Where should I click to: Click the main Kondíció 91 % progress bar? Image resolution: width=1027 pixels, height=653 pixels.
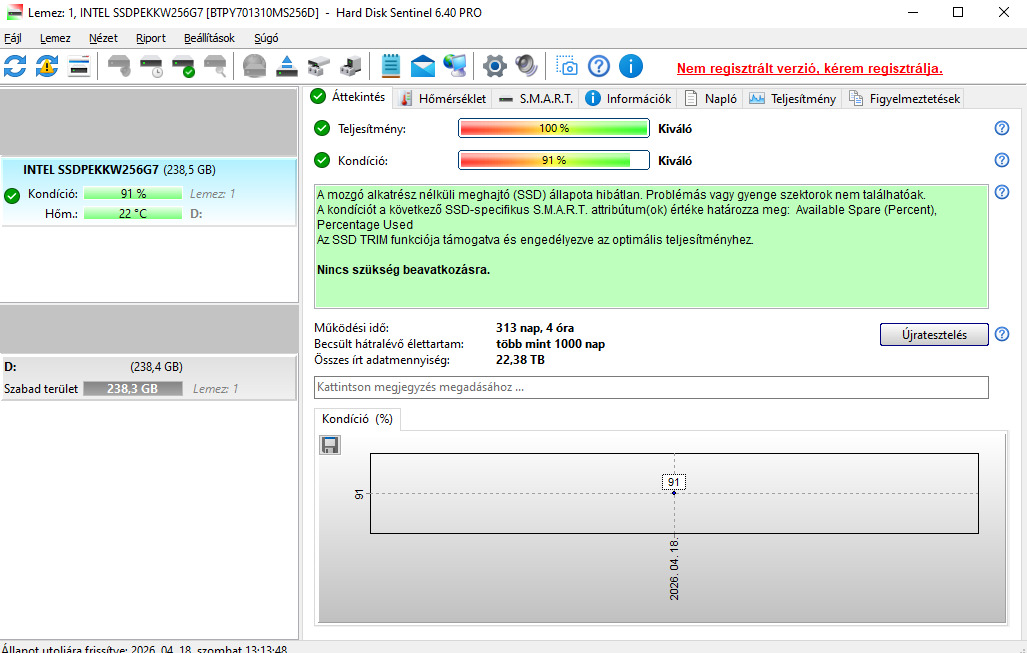coord(553,160)
